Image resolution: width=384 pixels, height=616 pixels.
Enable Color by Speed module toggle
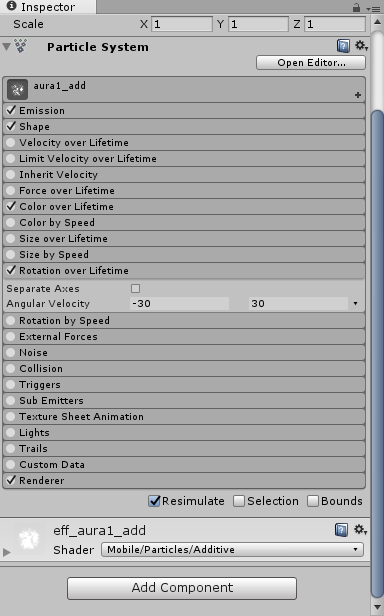click(x=11, y=223)
